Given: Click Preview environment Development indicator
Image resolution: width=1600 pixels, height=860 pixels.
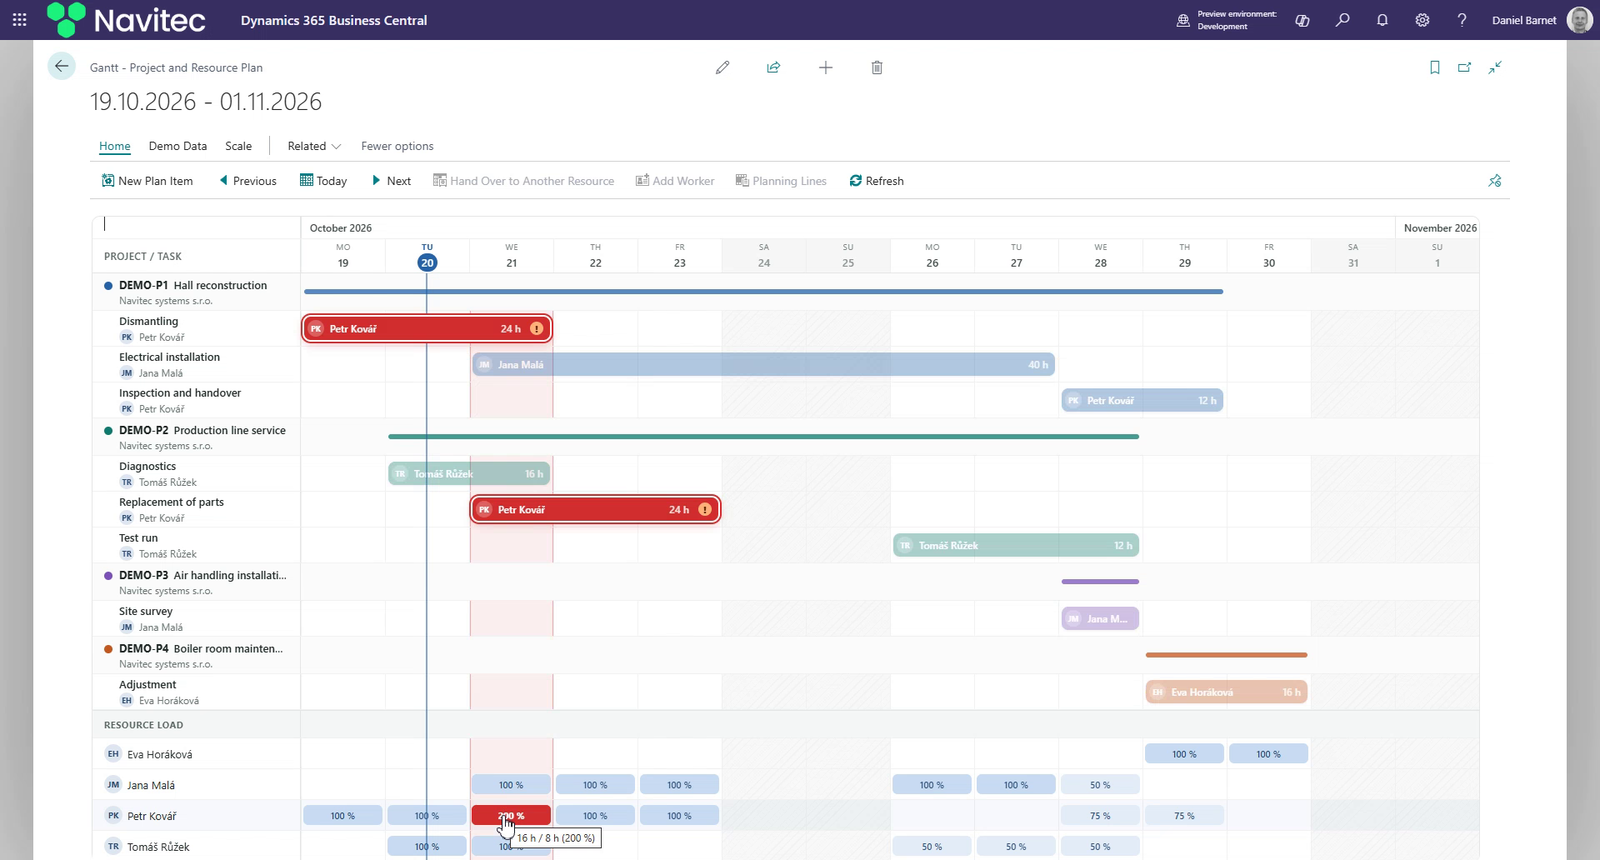Looking at the screenshot, I should pos(1227,20).
